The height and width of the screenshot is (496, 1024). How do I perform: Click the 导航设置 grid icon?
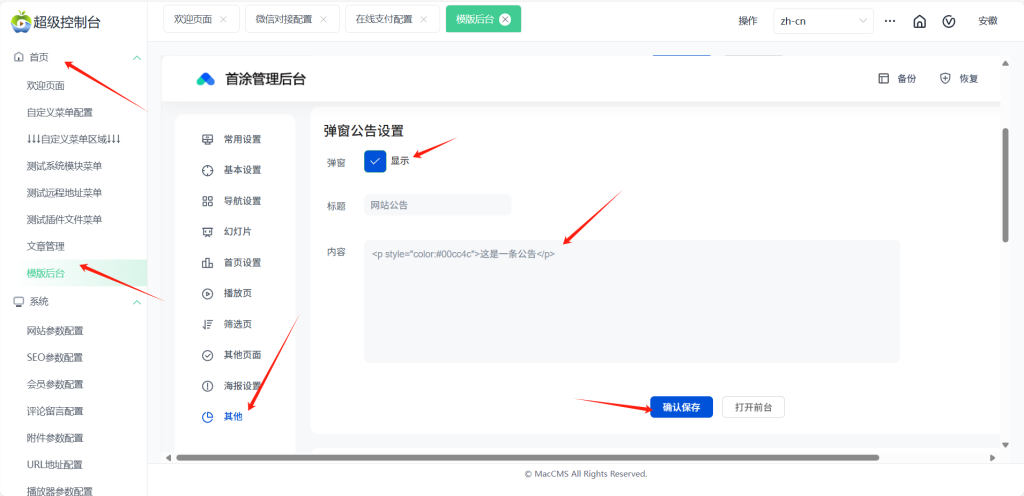pyautogui.click(x=208, y=201)
